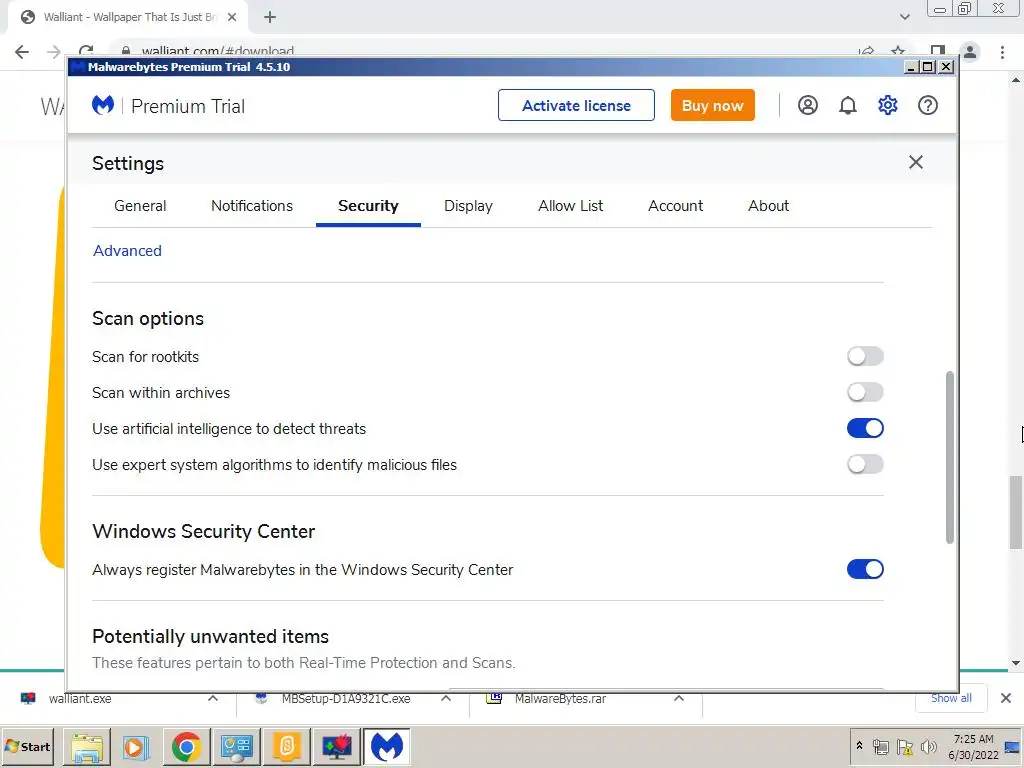Open Chrome's three-dot menu
Image resolution: width=1024 pixels, height=768 pixels.
[1002, 52]
